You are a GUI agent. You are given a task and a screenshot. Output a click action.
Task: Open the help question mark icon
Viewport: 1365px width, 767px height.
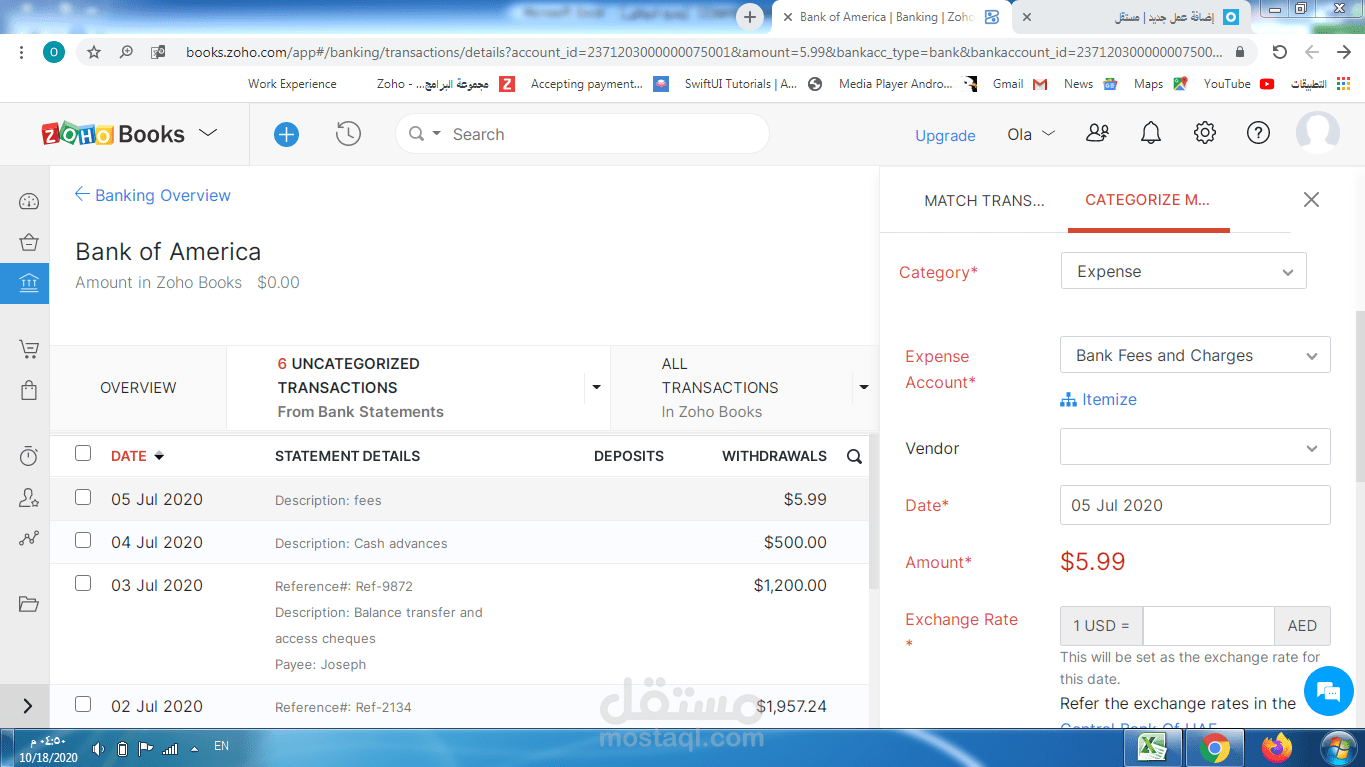point(1258,133)
